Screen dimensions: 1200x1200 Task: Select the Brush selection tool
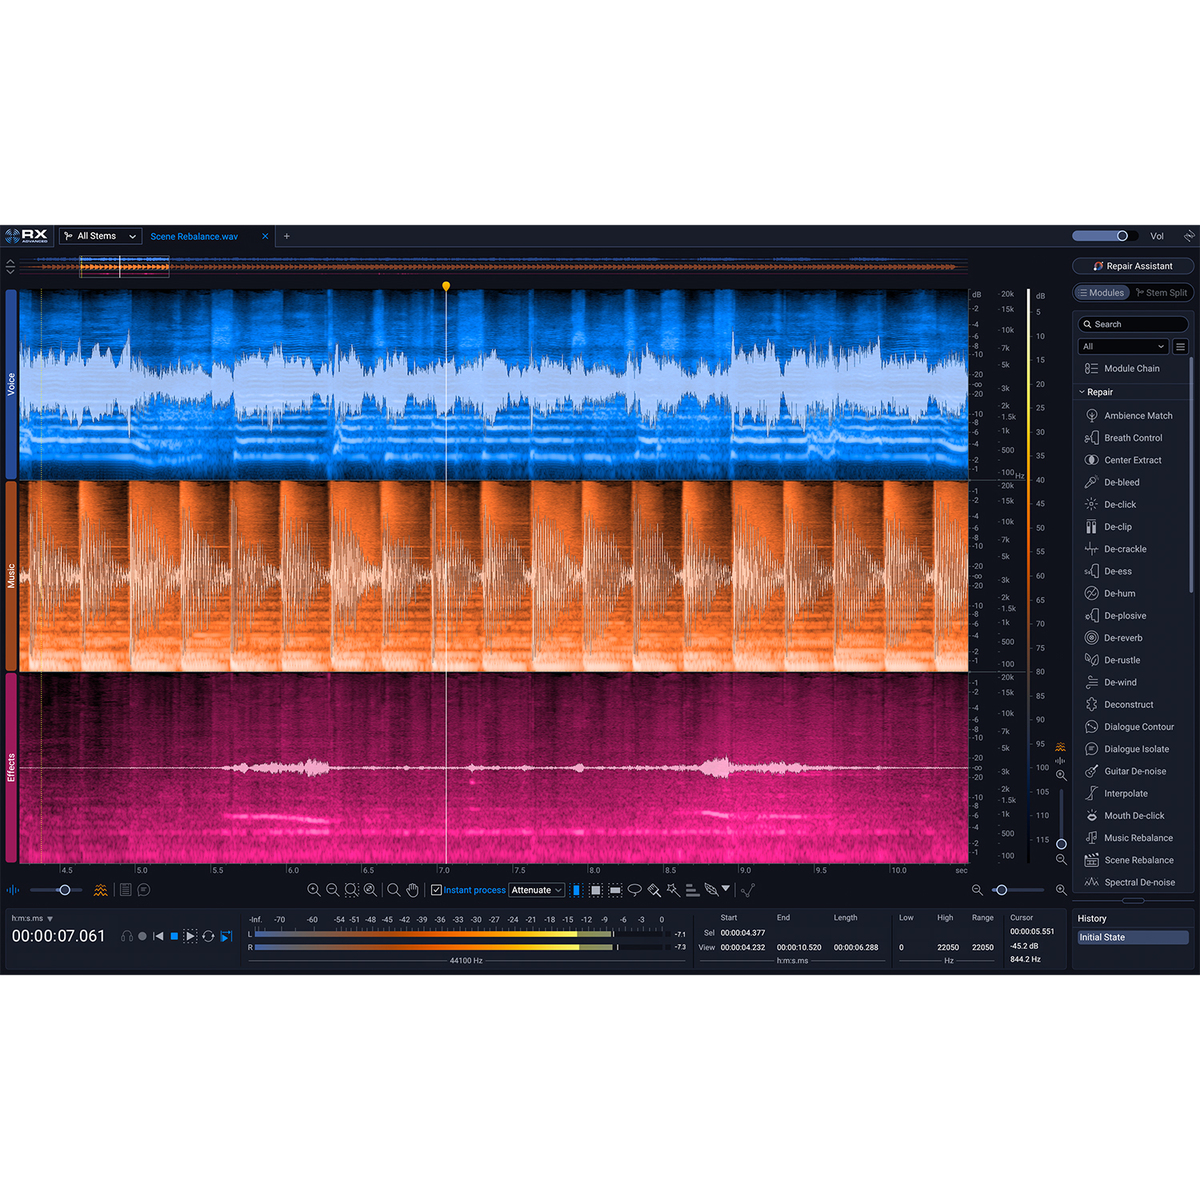point(654,890)
